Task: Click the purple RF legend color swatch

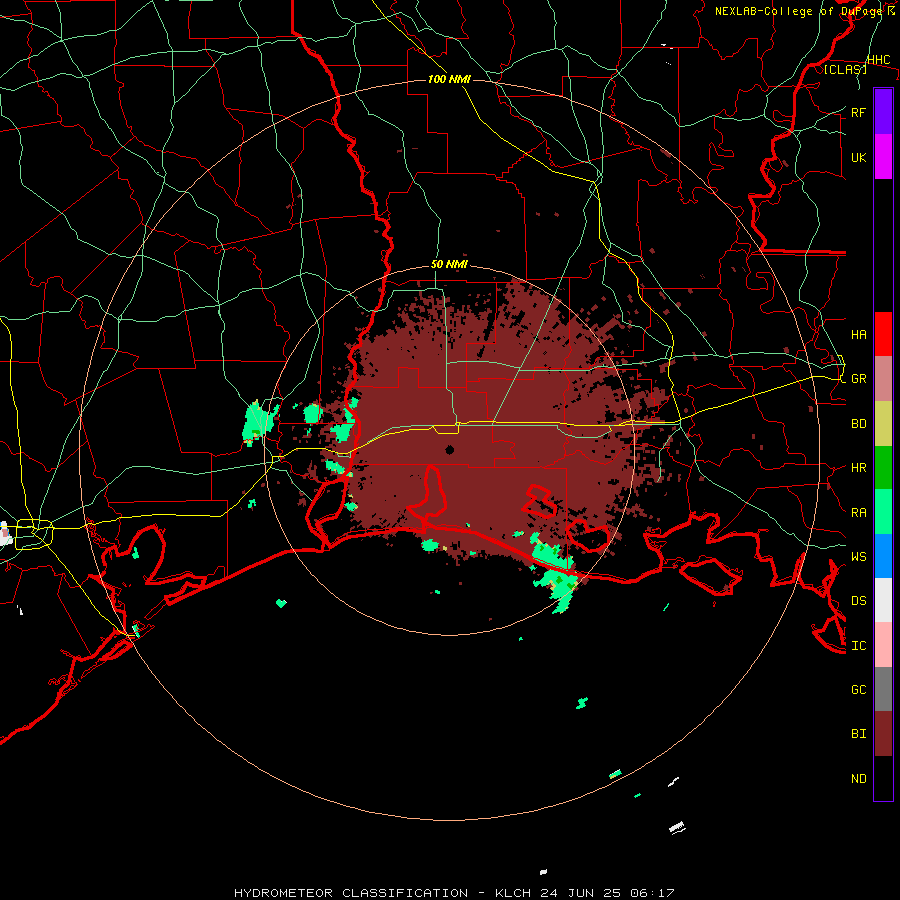Action: (883, 112)
